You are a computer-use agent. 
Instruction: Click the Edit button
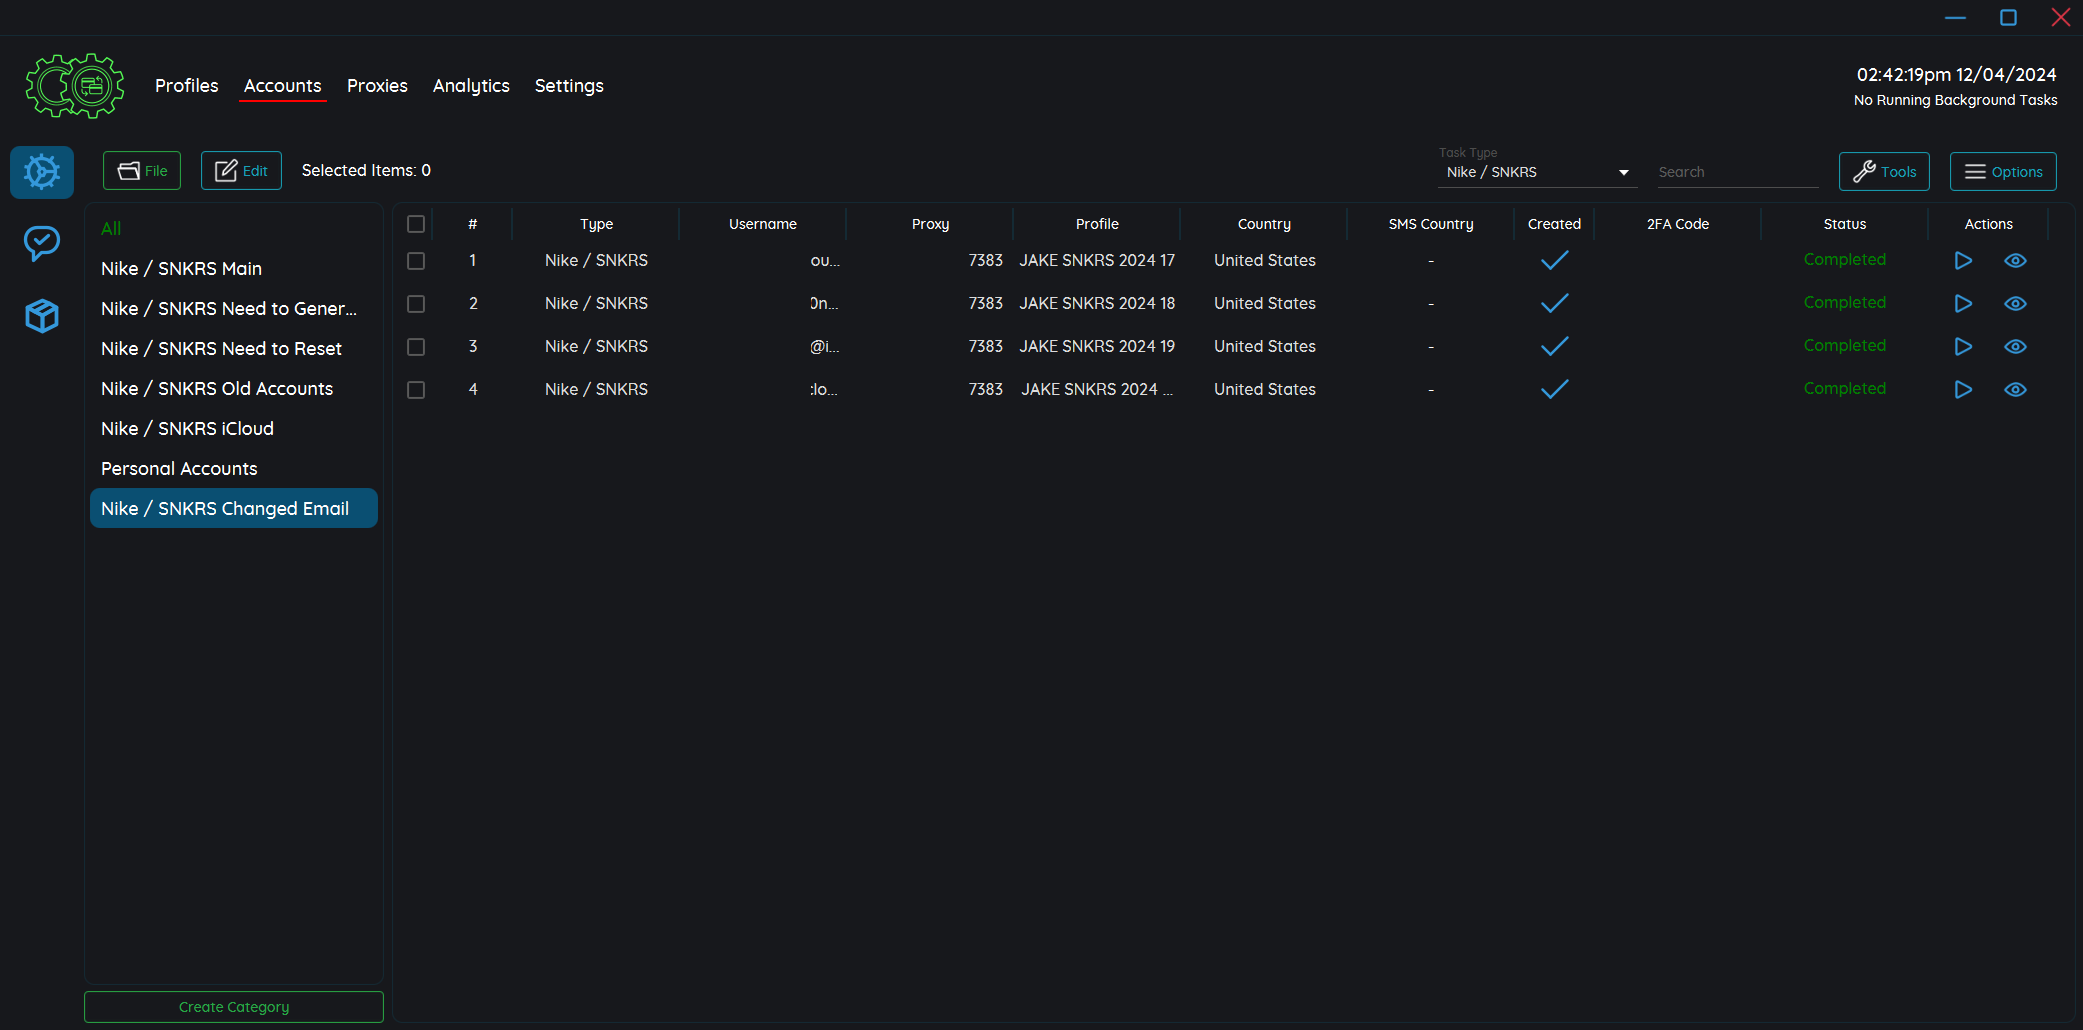pyautogui.click(x=241, y=171)
